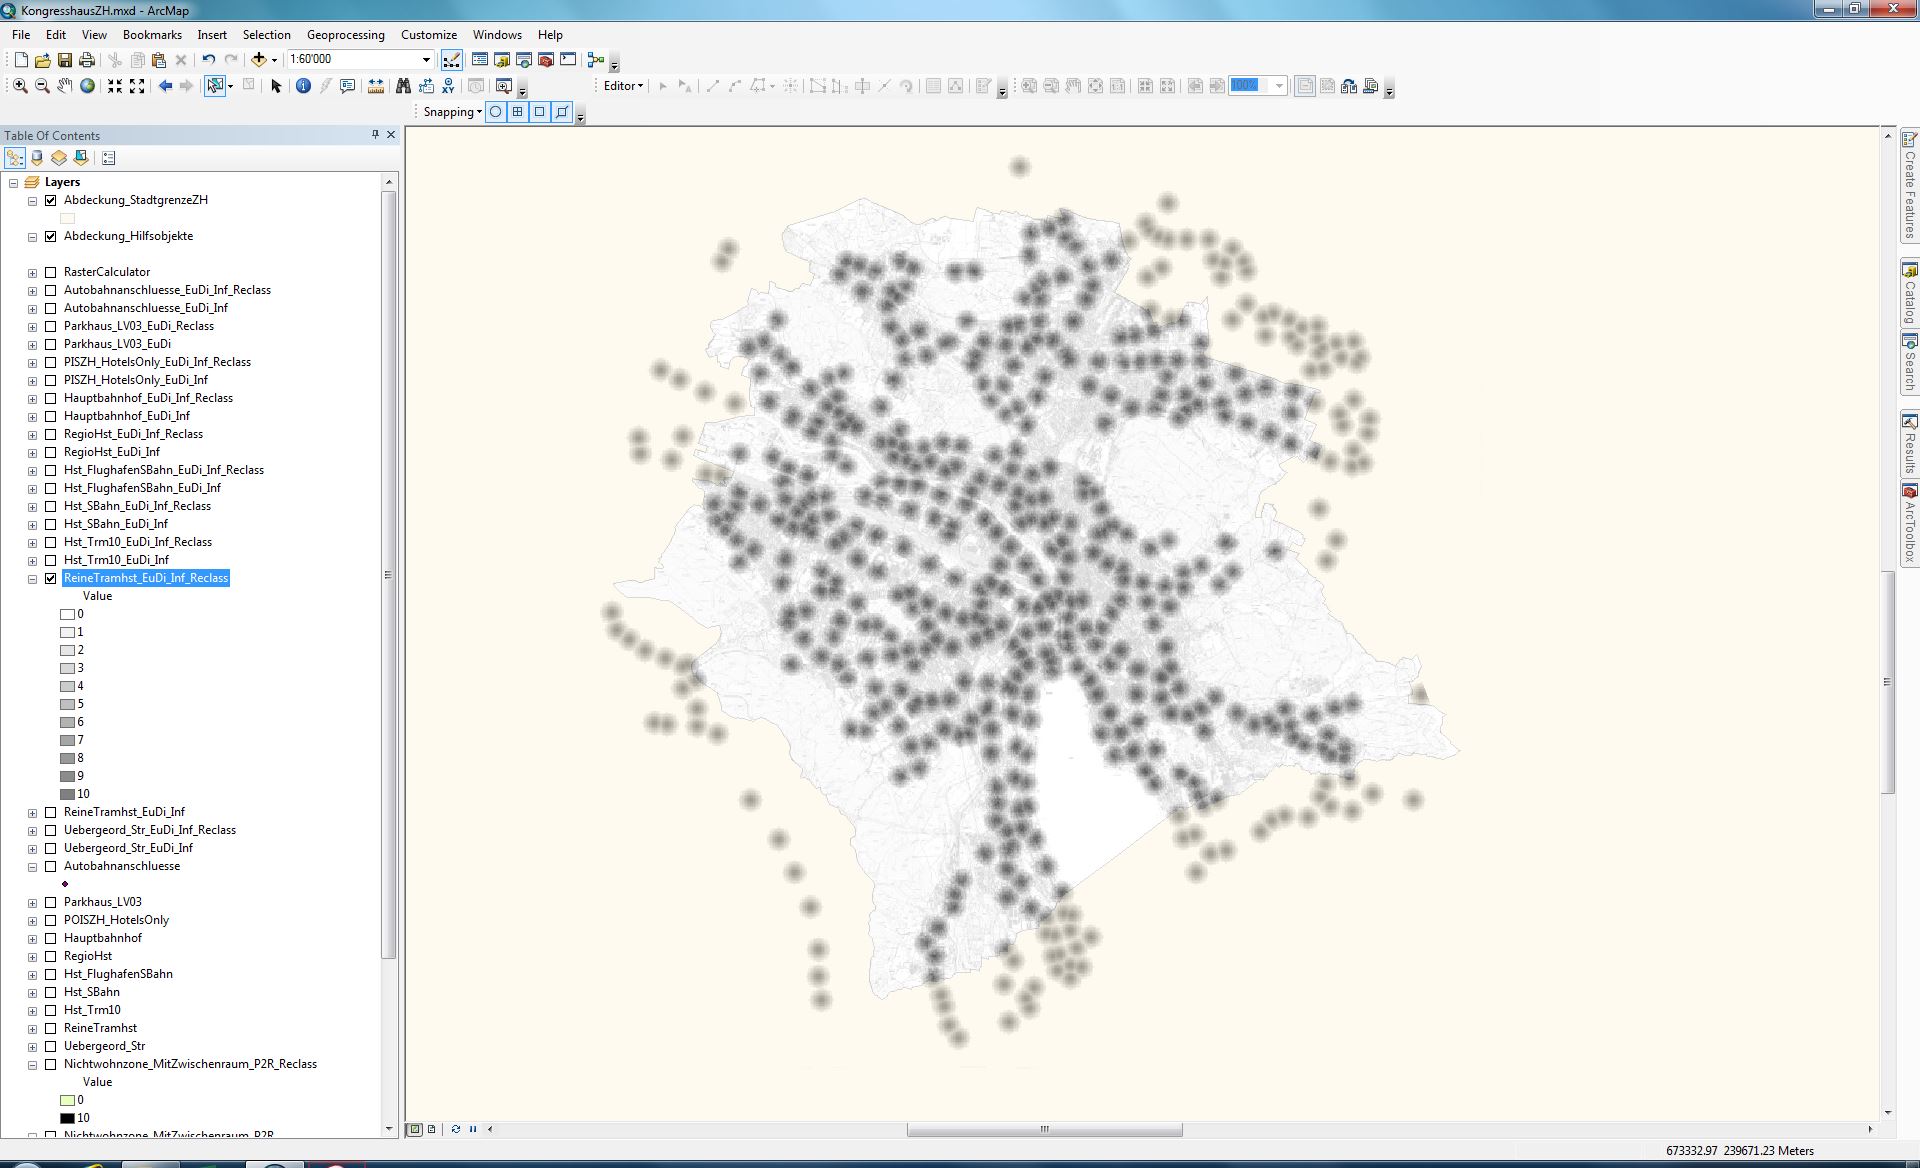Click the Find binoculars icon

coord(403,86)
